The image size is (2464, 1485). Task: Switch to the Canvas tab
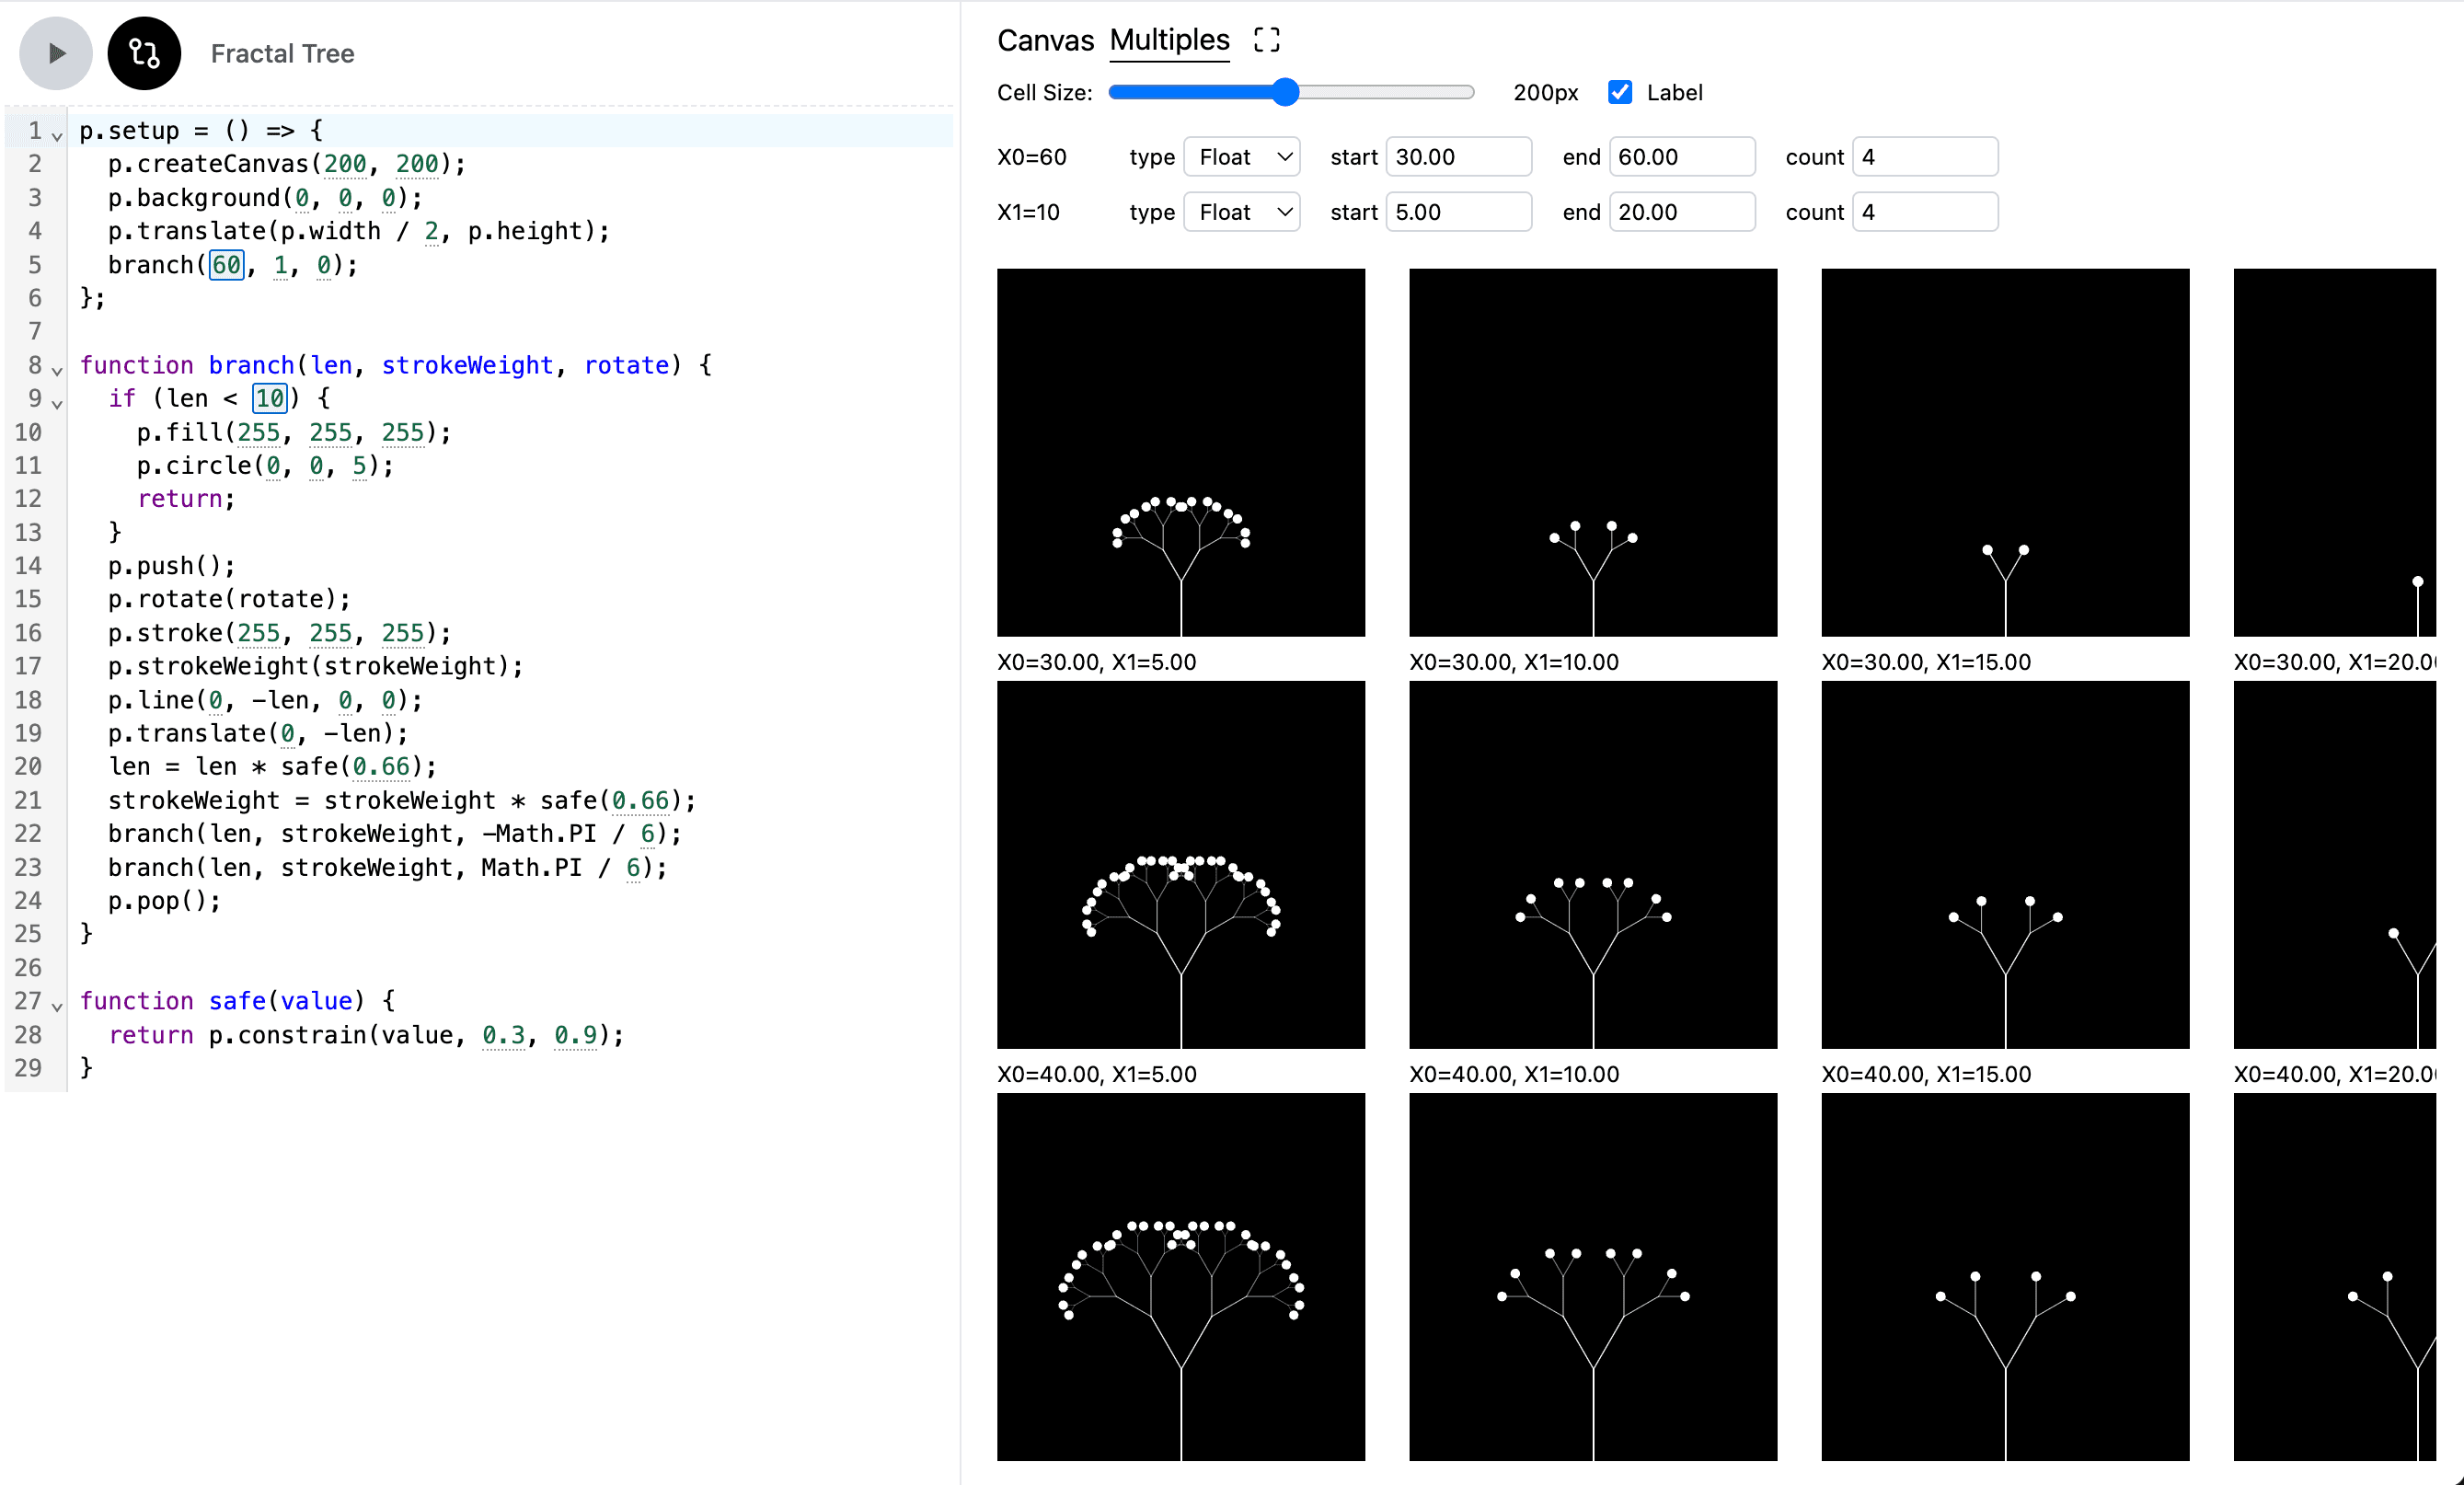coord(1045,40)
